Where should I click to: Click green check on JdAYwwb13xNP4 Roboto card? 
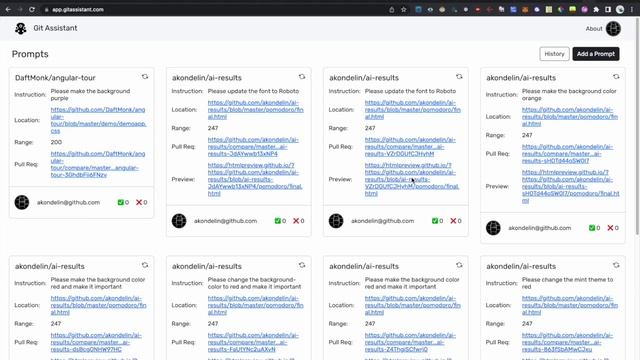click(x=278, y=221)
